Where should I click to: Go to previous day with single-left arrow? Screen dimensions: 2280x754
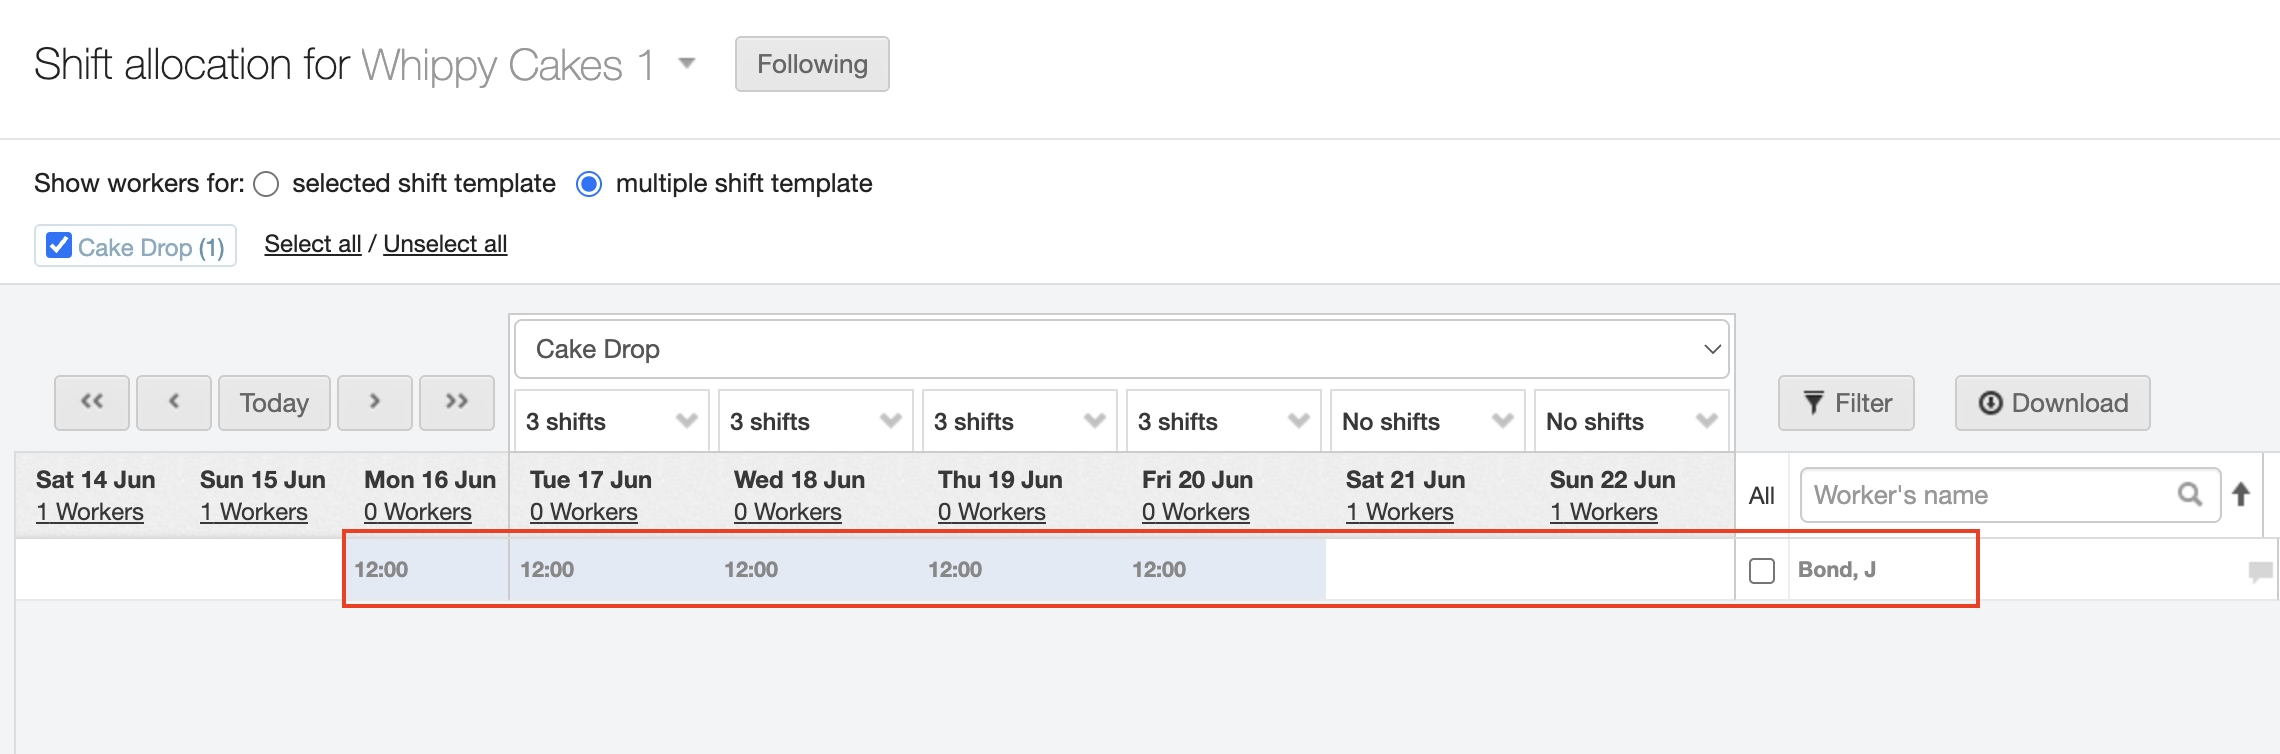tap(174, 402)
